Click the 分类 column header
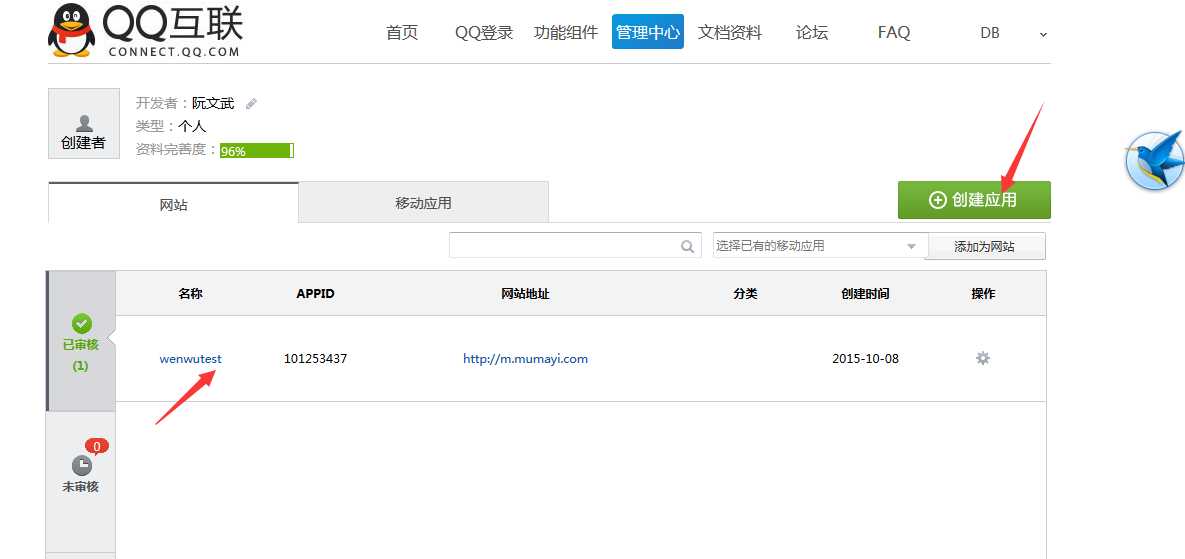This screenshot has height=559, width=1185. coord(744,294)
